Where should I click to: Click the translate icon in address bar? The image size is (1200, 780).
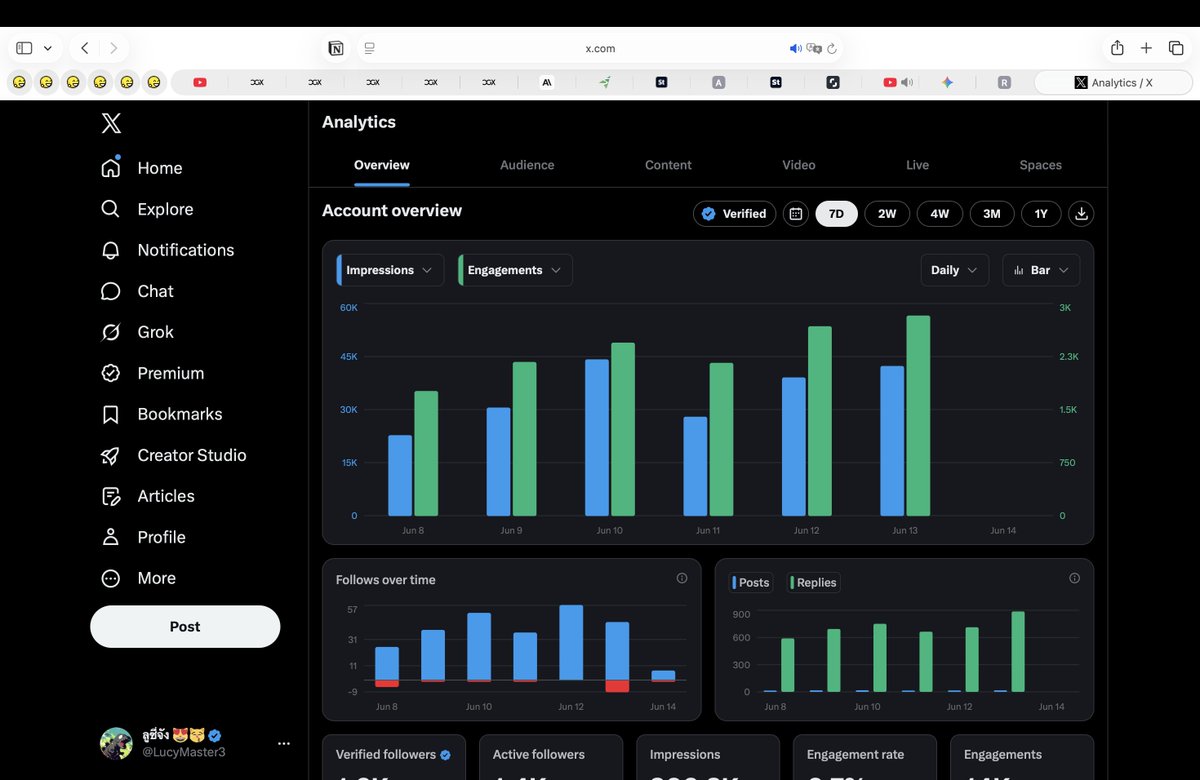(x=814, y=48)
